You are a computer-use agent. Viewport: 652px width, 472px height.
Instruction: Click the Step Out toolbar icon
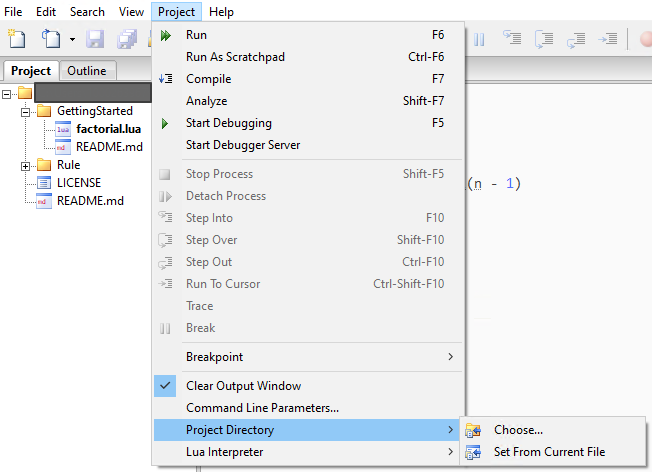pos(576,39)
